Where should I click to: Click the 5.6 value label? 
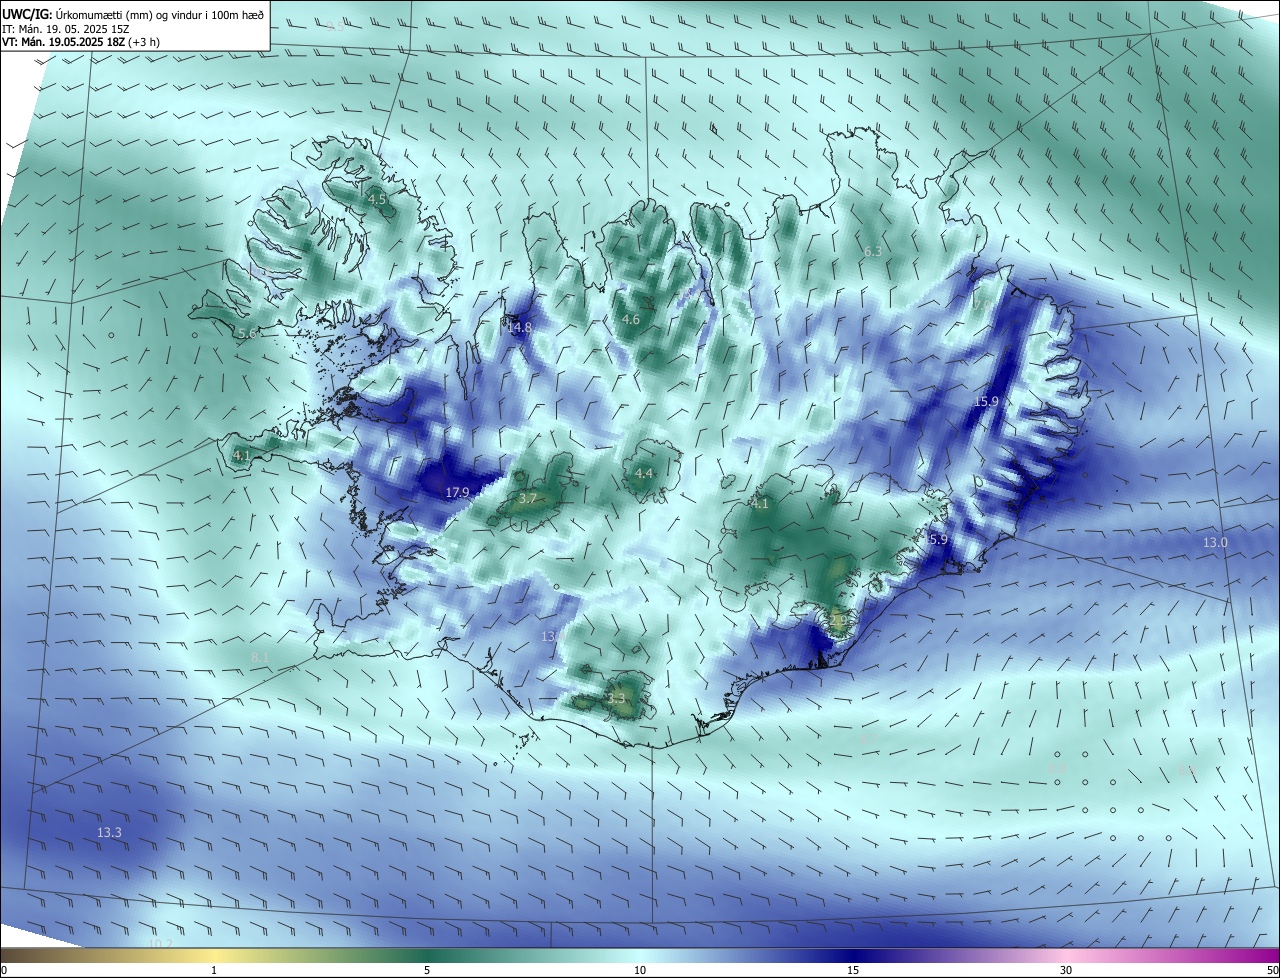click(x=247, y=333)
